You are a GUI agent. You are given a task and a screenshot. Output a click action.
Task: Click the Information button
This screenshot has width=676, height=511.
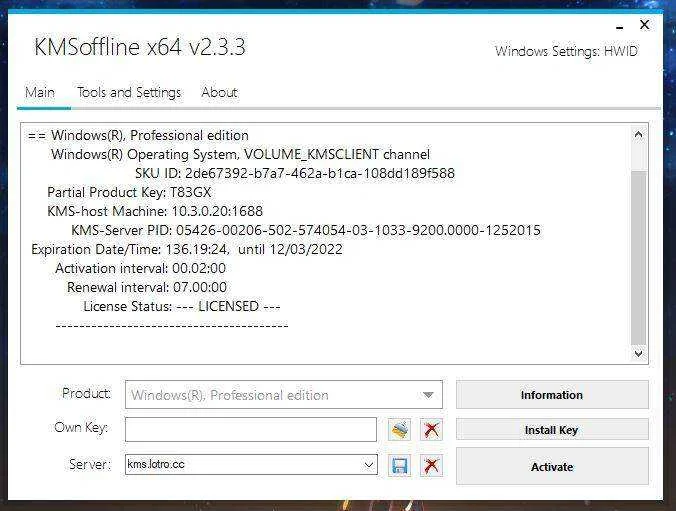pos(552,395)
